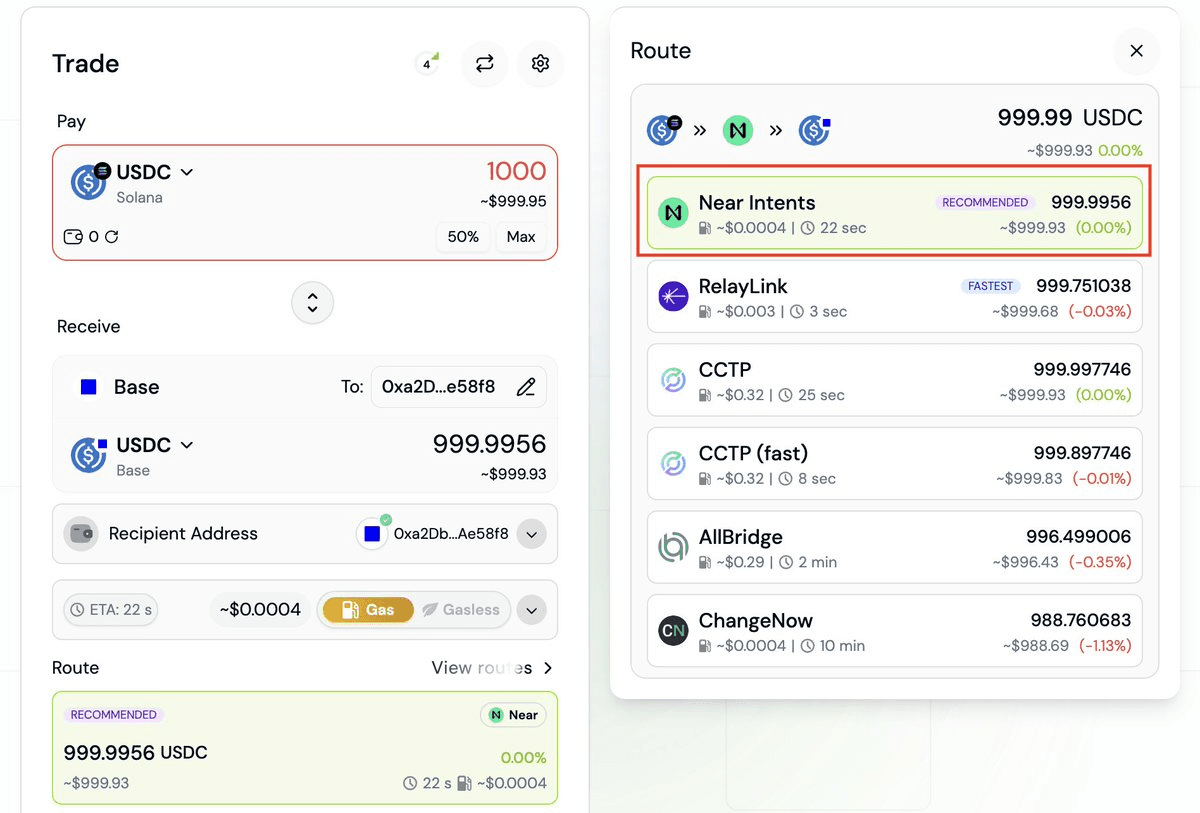Click the RelayLink provider icon
The image size is (1200, 813).
[x=673, y=296]
